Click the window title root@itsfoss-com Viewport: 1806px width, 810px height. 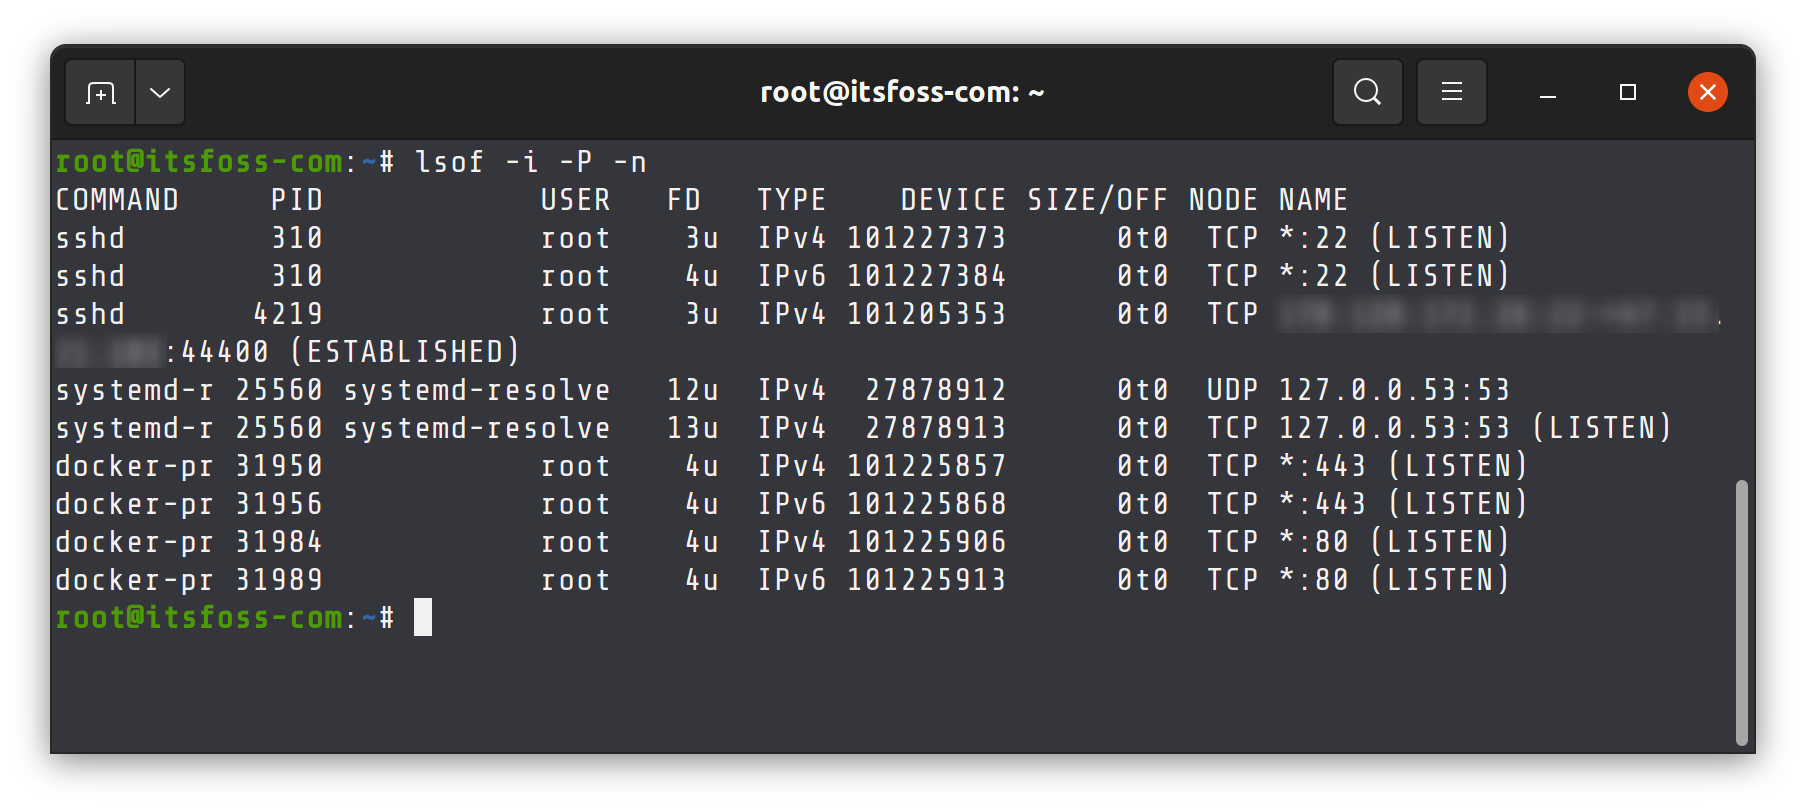tap(902, 93)
